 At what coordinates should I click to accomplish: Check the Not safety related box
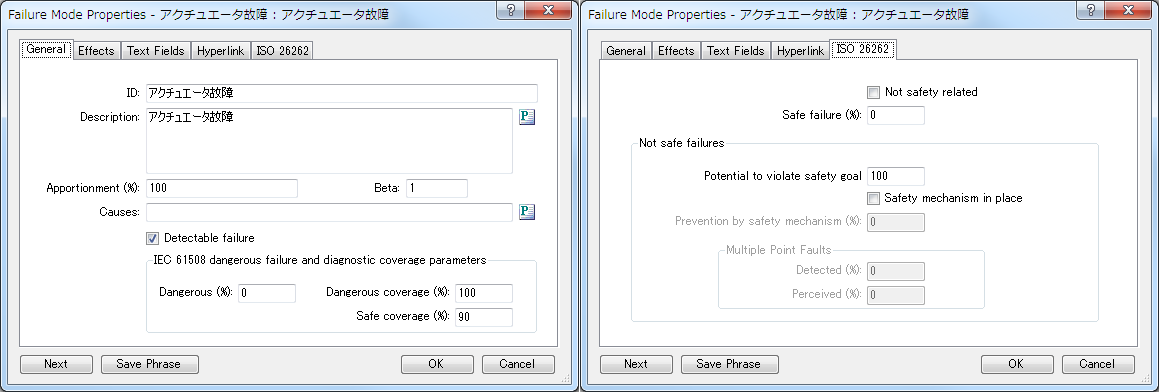[x=873, y=92]
